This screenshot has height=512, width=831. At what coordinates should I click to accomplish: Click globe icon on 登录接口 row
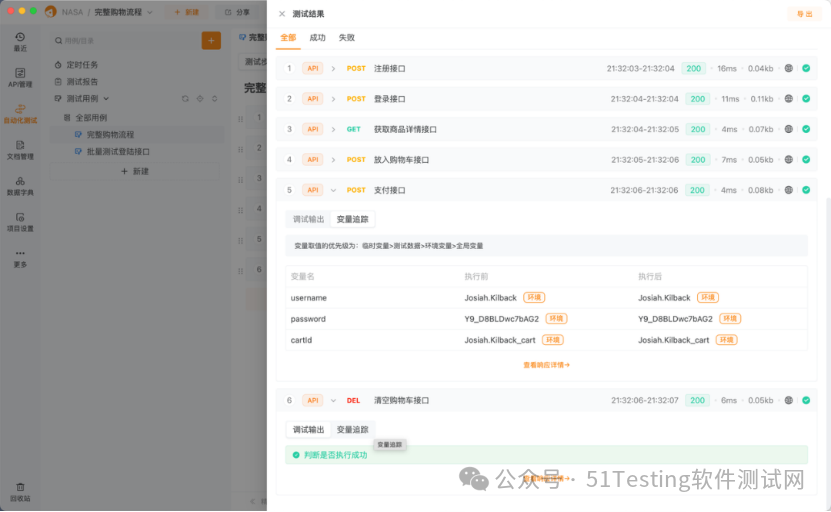(x=789, y=99)
